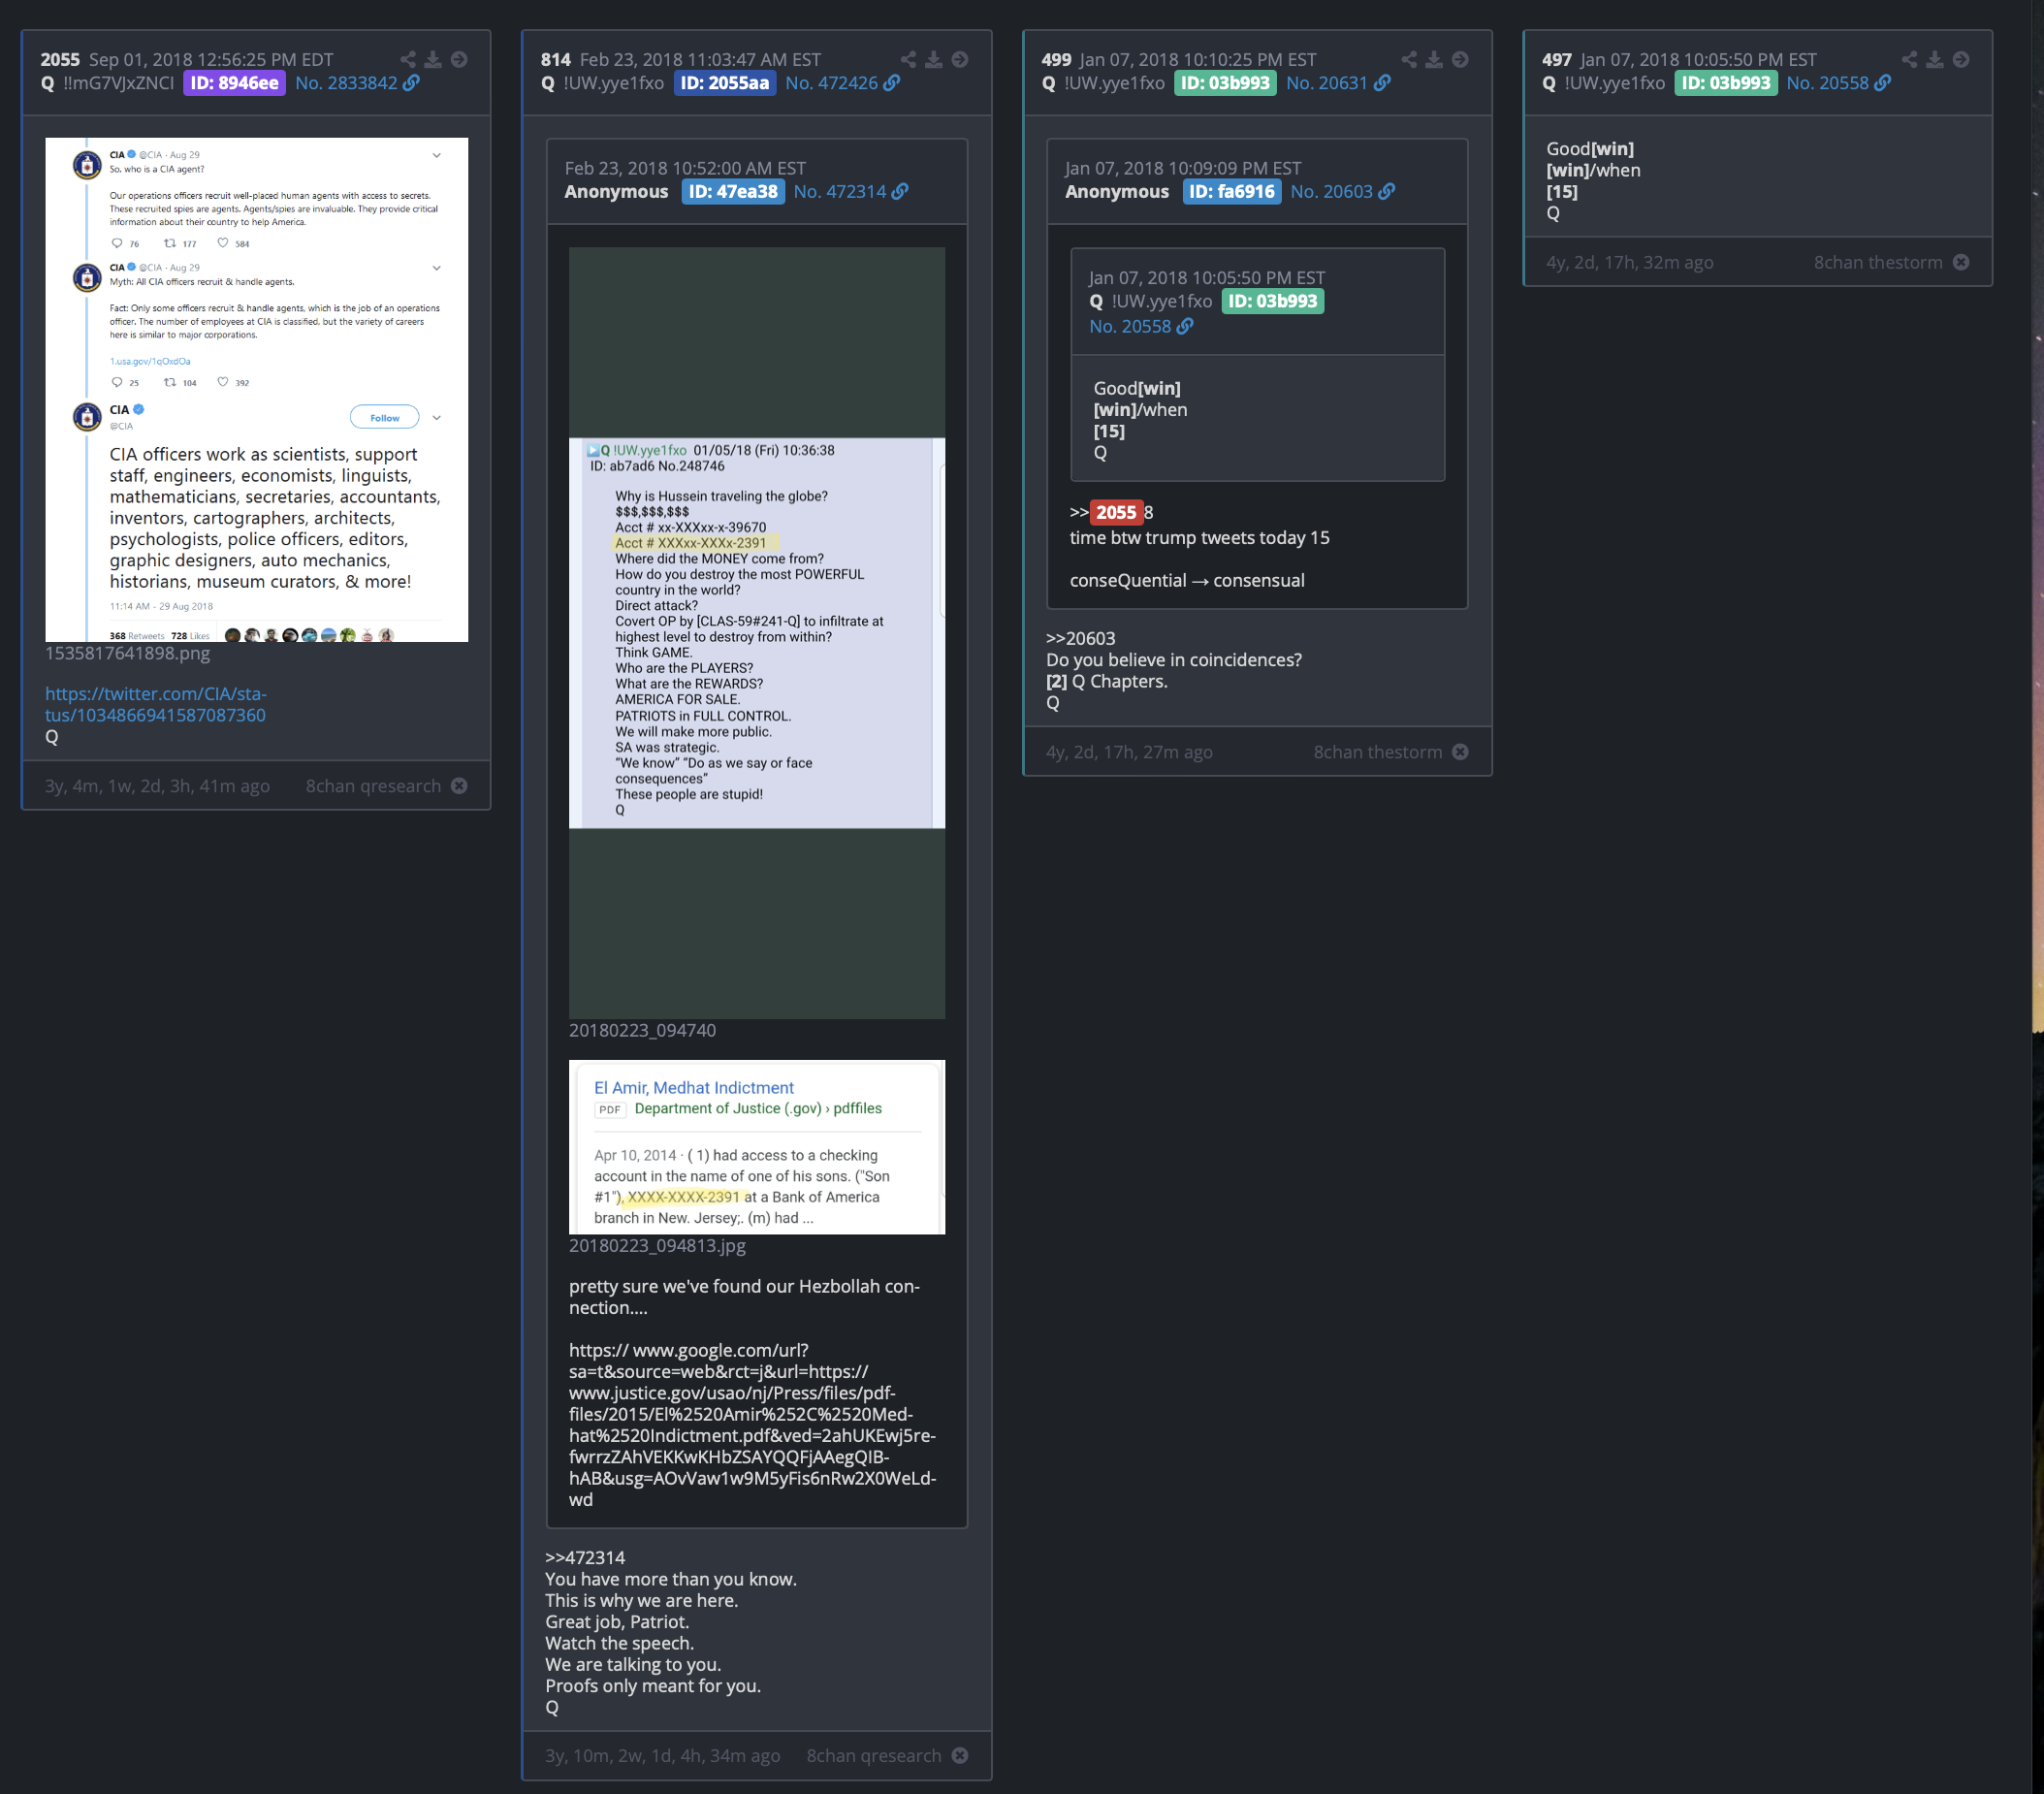The width and height of the screenshot is (2044, 1794).
Task: Click the ID: 47ea38 badge
Action: tap(733, 191)
